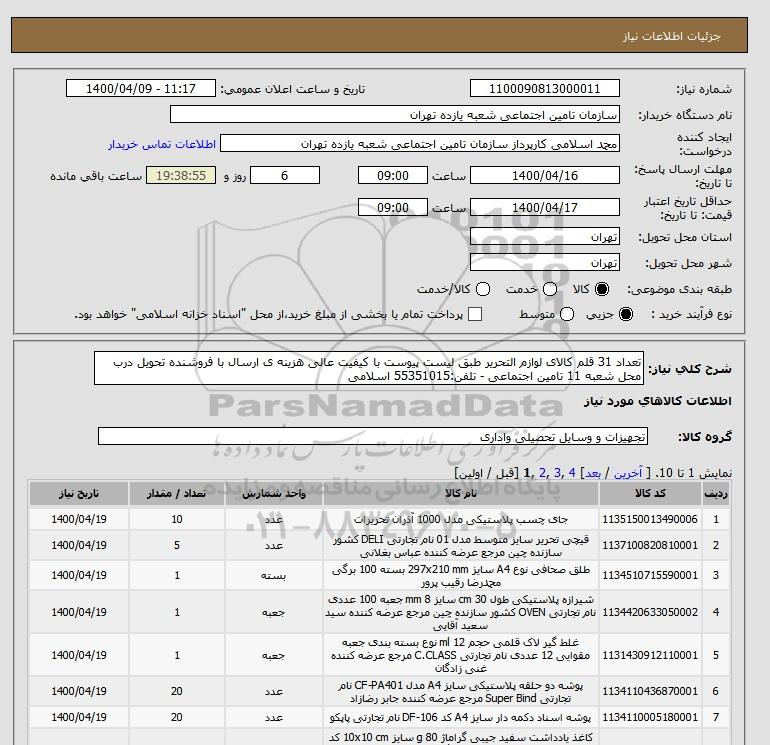
Task: Select the کالا radio button
Action: coord(602,289)
